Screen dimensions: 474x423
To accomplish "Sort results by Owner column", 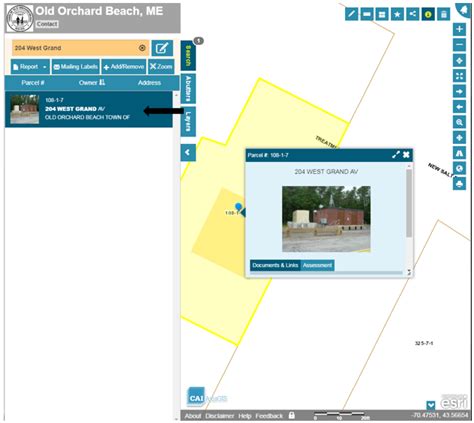I will (92, 83).
